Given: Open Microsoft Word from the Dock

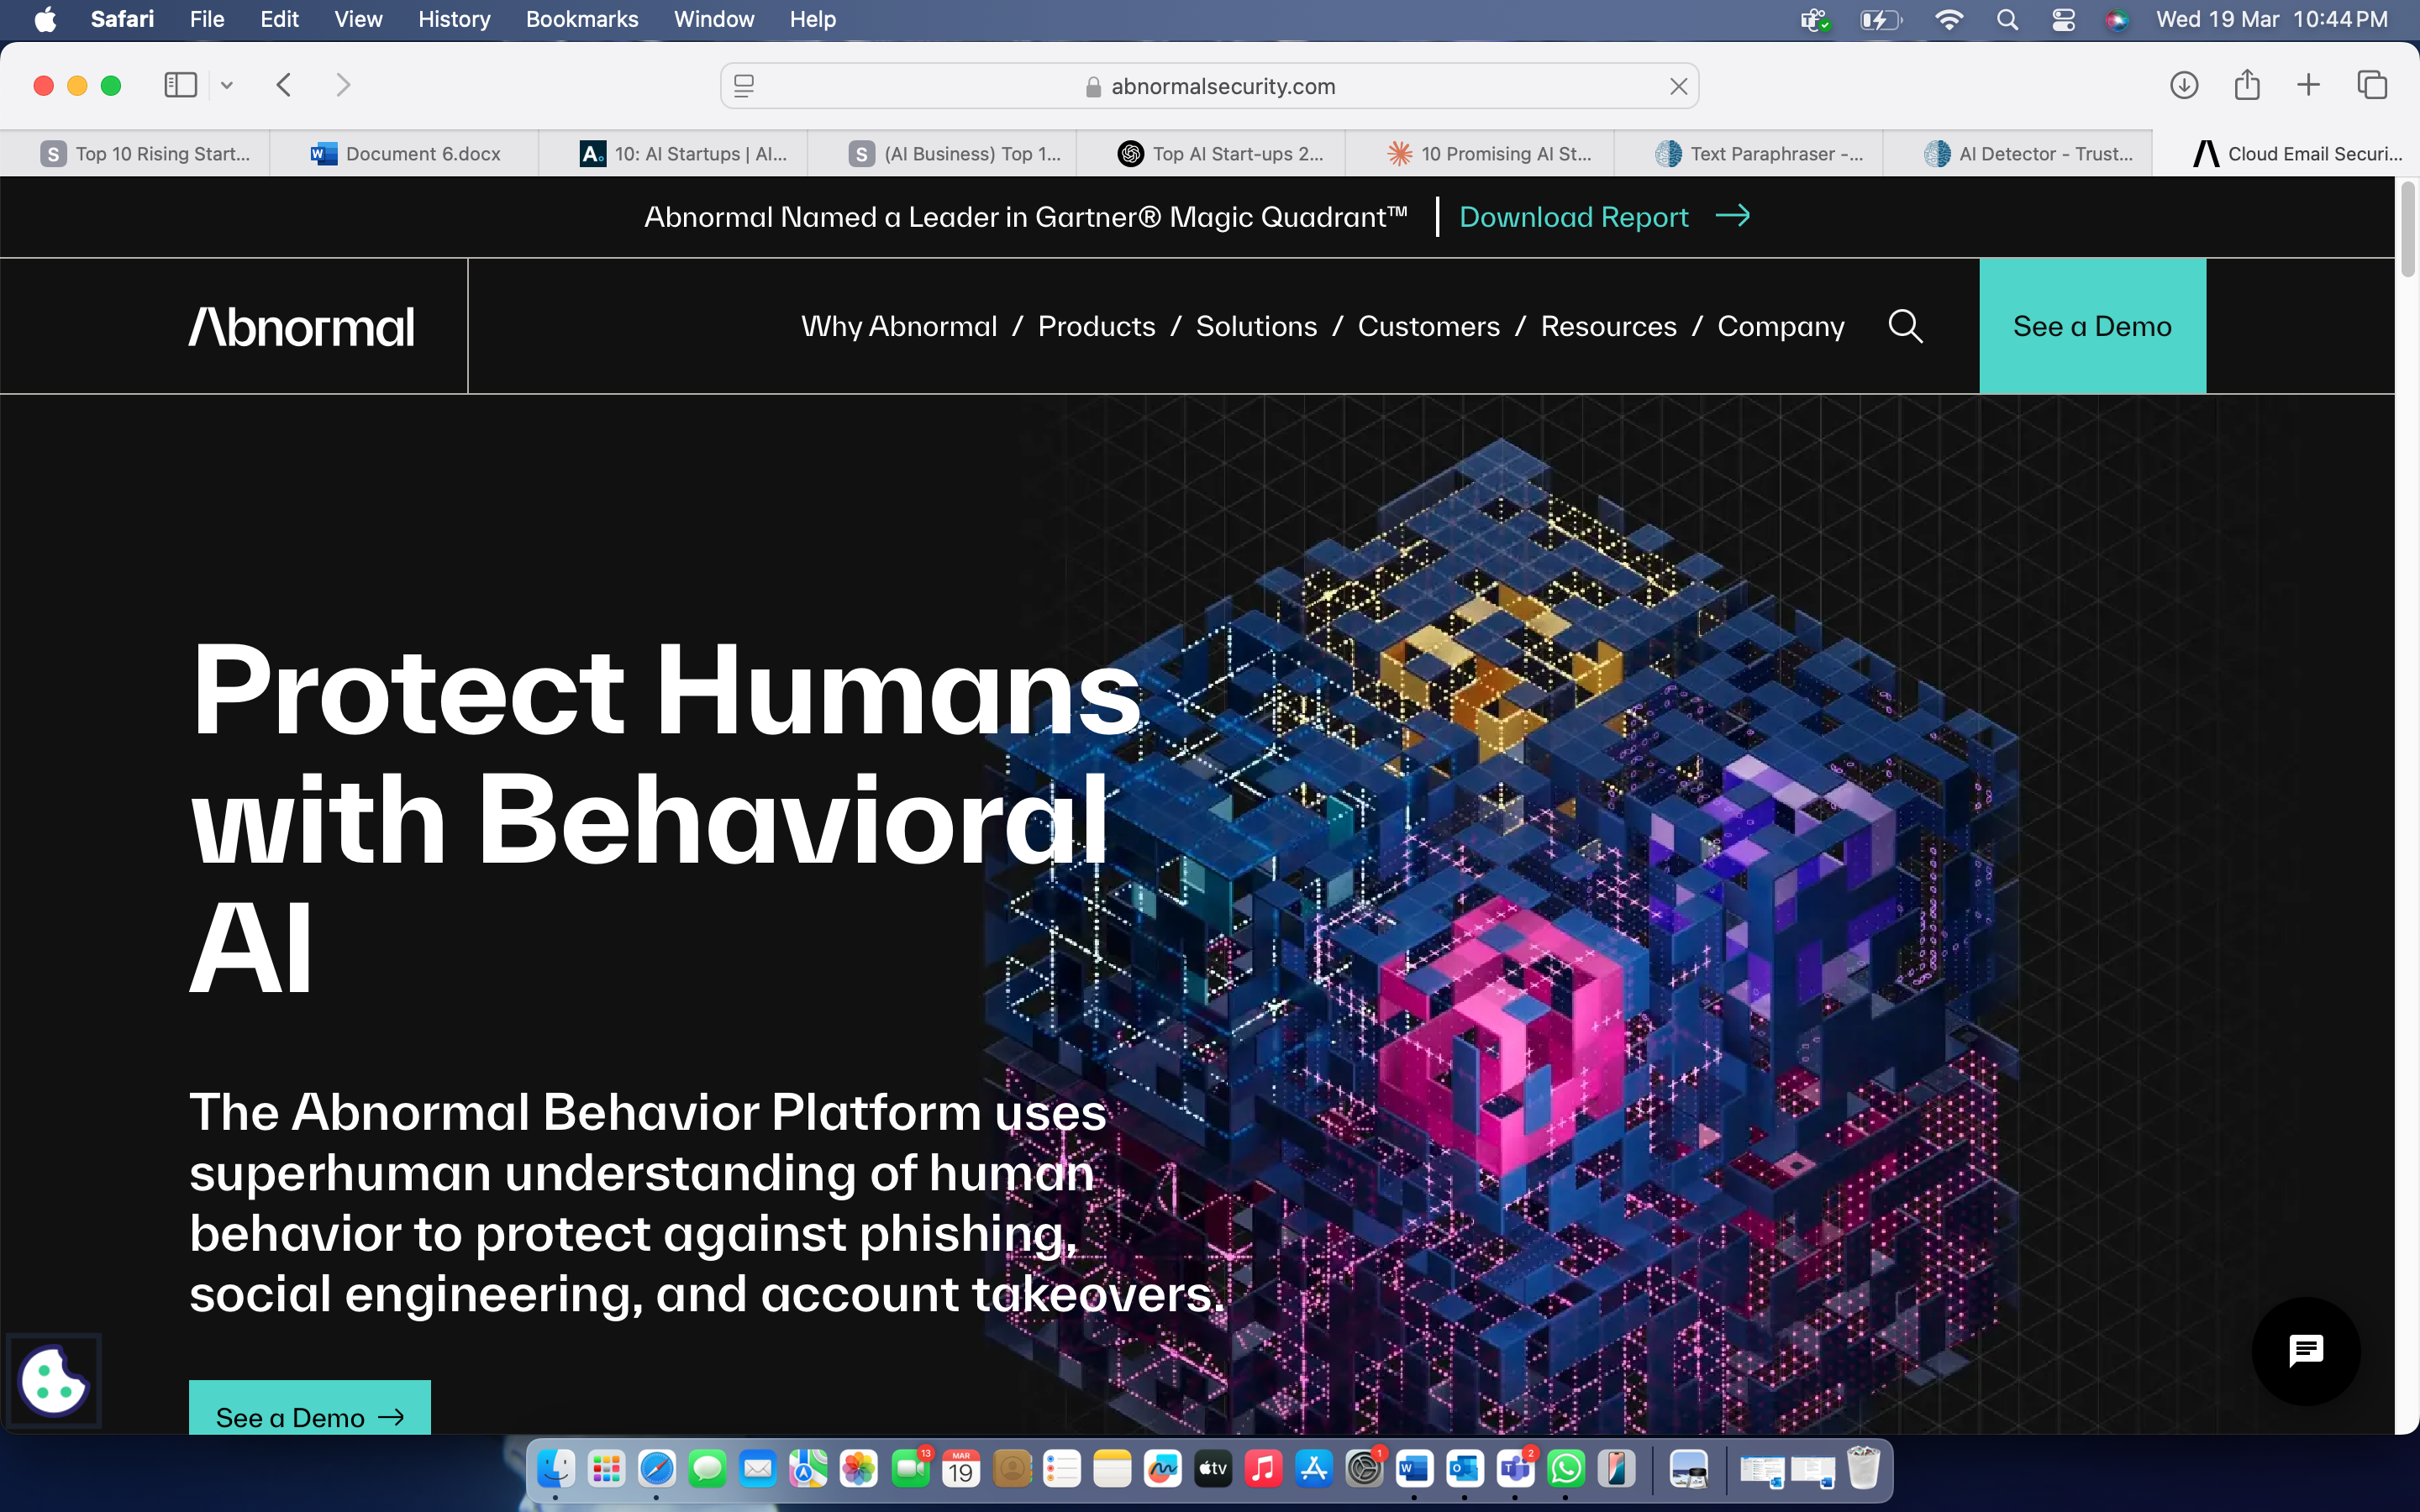Looking at the screenshot, I should tap(1414, 1468).
